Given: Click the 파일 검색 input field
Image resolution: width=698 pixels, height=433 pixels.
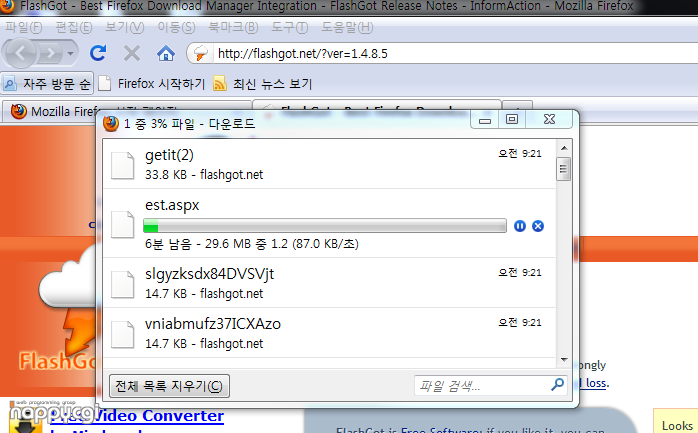Looking at the screenshot, I should (483, 385).
